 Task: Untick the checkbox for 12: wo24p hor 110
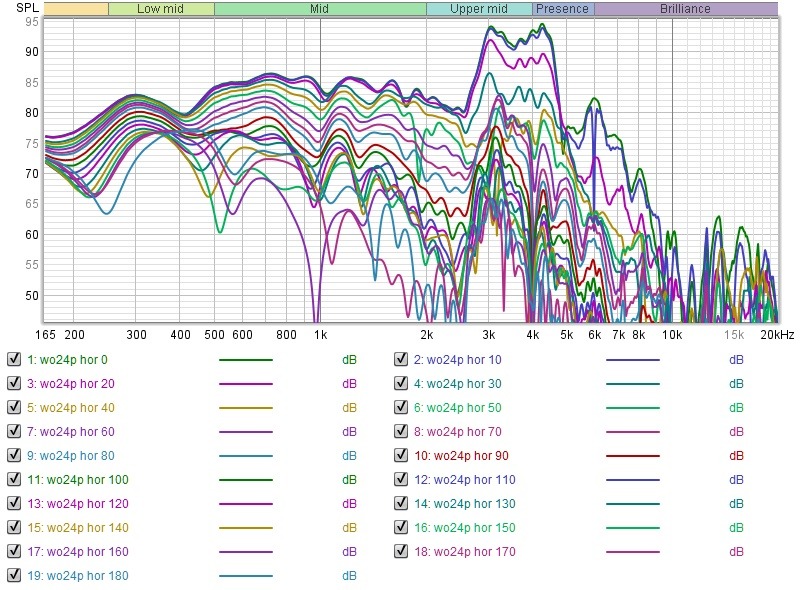point(401,479)
